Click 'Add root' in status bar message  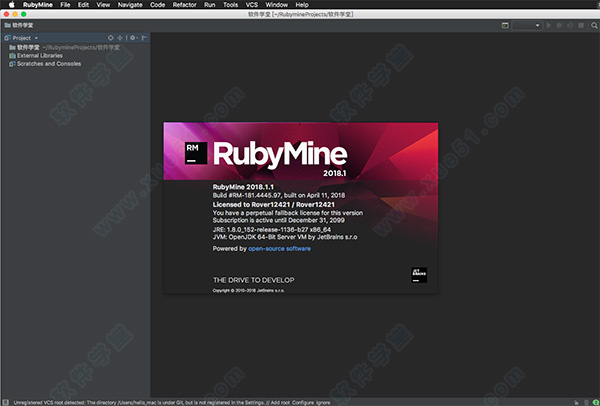point(280,403)
